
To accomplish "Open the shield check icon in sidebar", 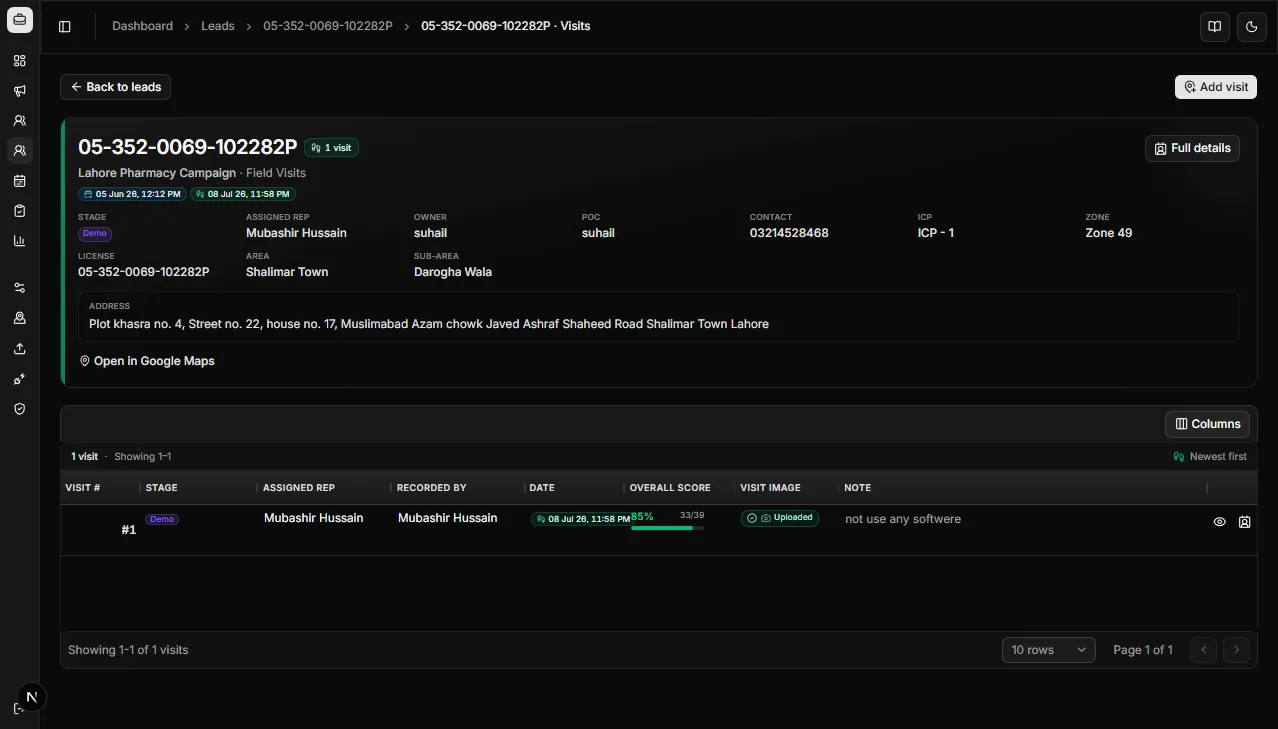I will pos(19,409).
